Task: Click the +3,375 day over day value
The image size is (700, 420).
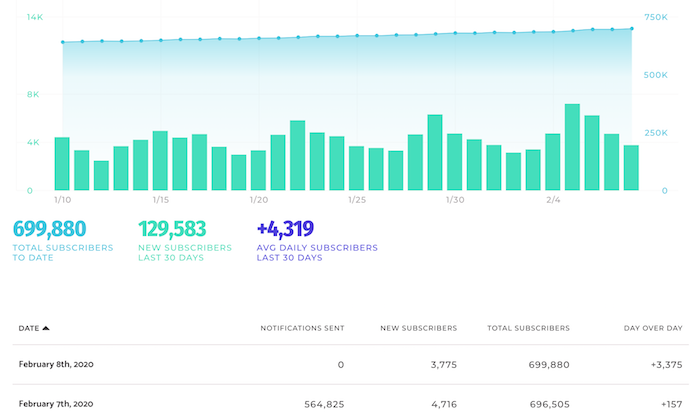Action: coord(667,365)
